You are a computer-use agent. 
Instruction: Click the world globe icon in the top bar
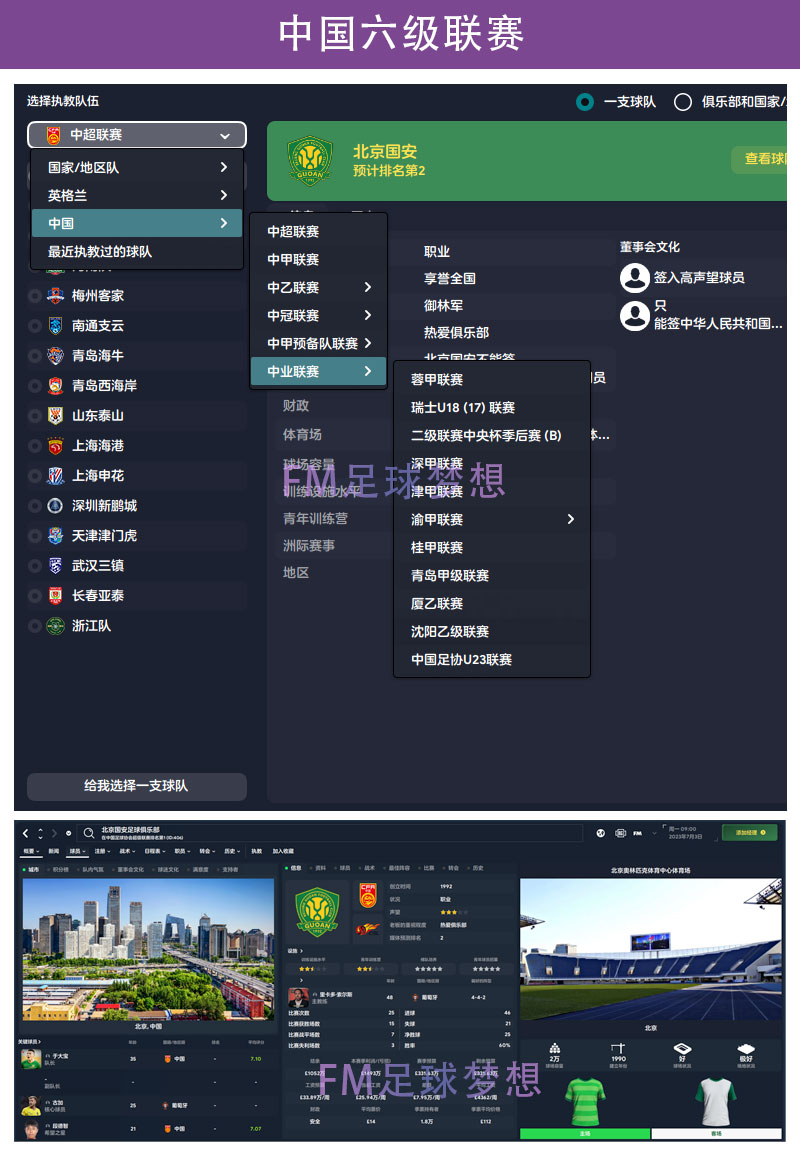(601, 833)
